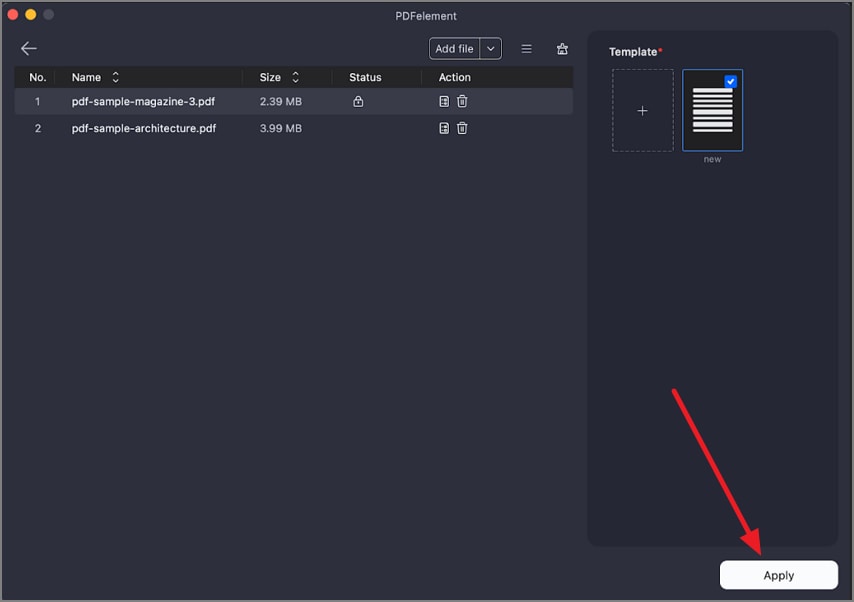Click the Action column header
This screenshot has width=854, height=602.
coord(455,77)
